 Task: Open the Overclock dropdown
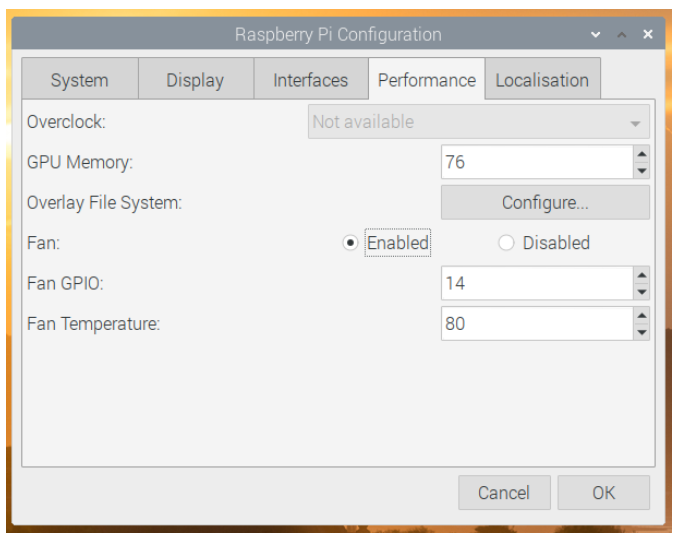[479, 122]
